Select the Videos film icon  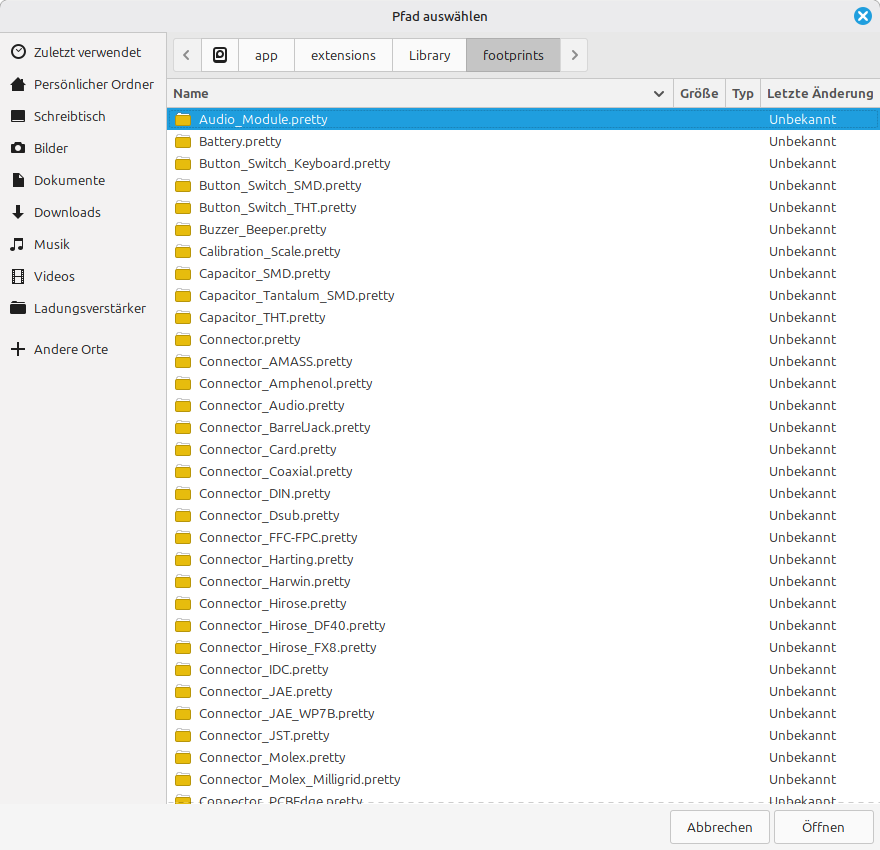(19, 276)
